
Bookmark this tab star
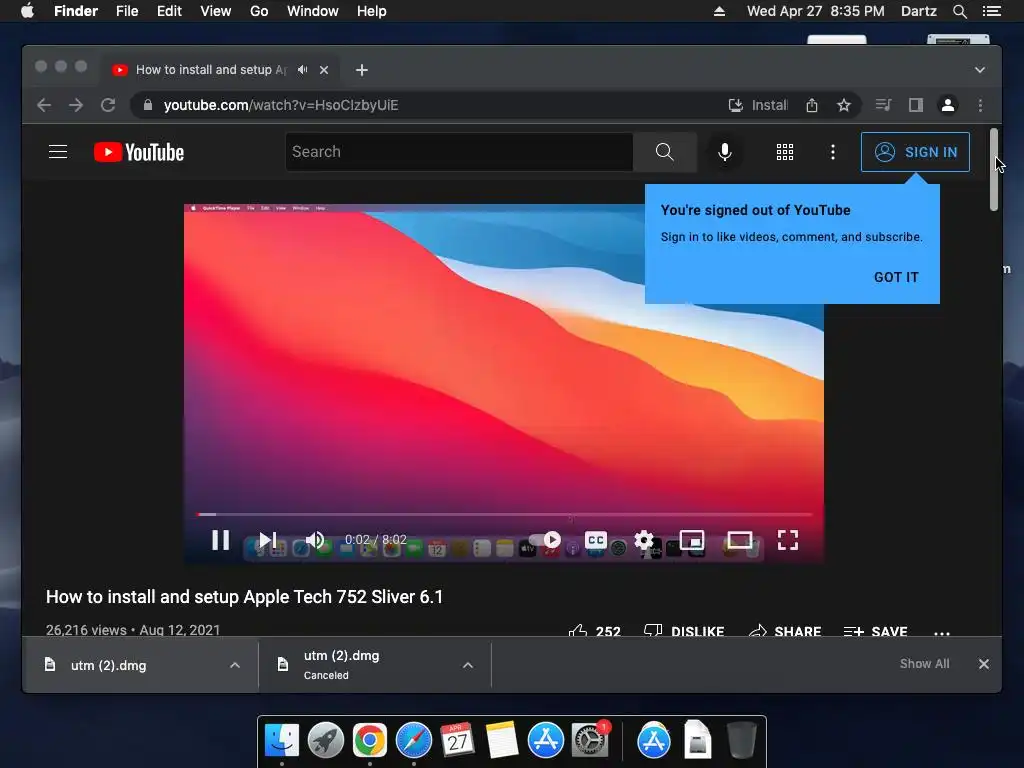[x=844, y=105]
